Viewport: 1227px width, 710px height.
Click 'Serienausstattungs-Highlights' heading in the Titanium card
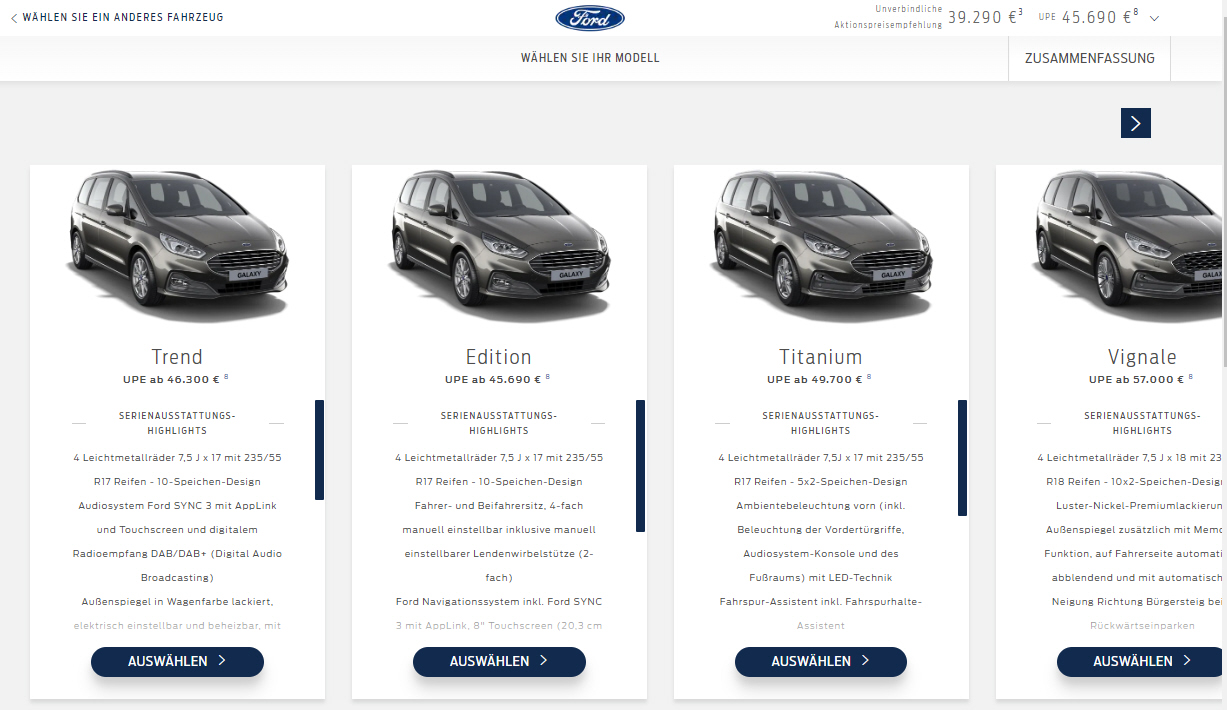pos(821,423)
